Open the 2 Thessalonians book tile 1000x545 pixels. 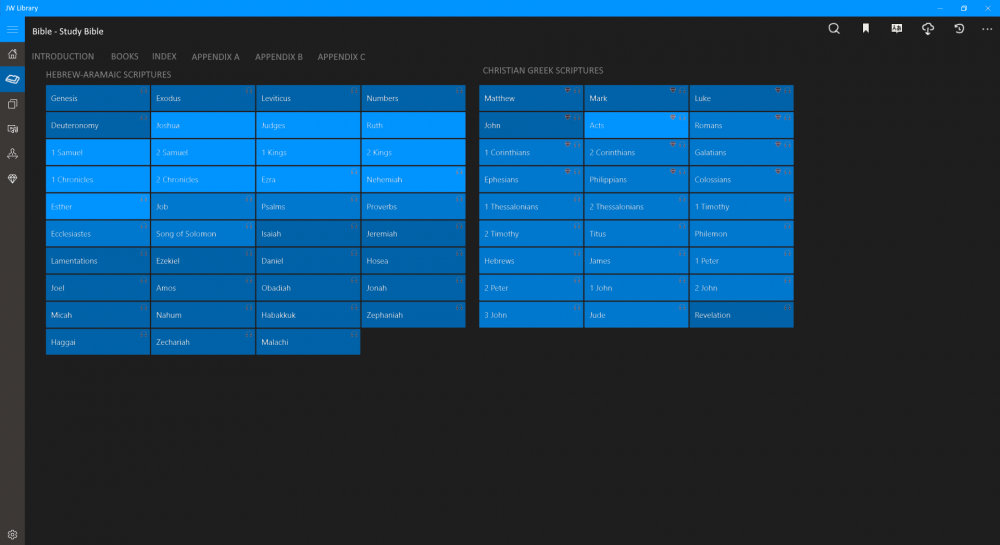pos(636,207)
